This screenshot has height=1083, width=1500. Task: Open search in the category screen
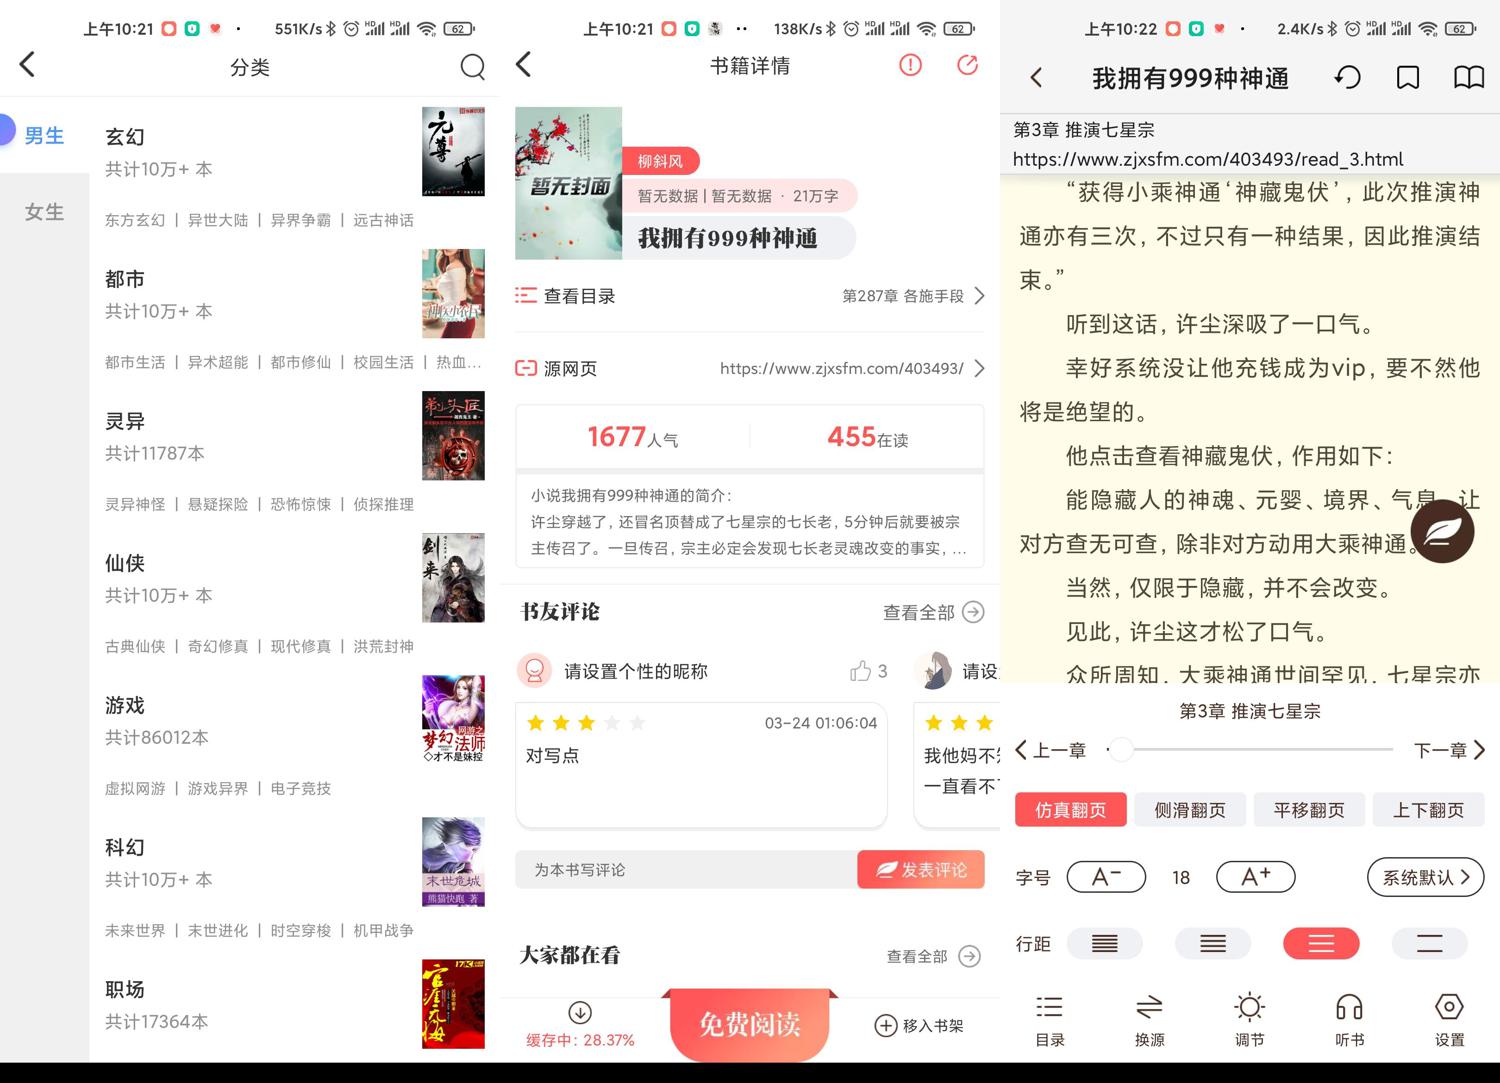[472, 67]
